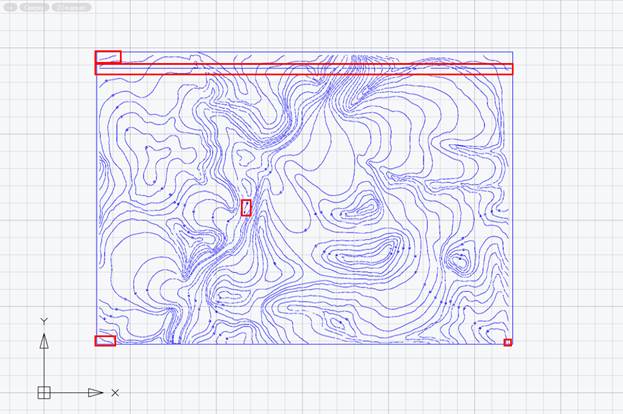
Task: Pick the left edge of blue border
Action: (97, 200)
